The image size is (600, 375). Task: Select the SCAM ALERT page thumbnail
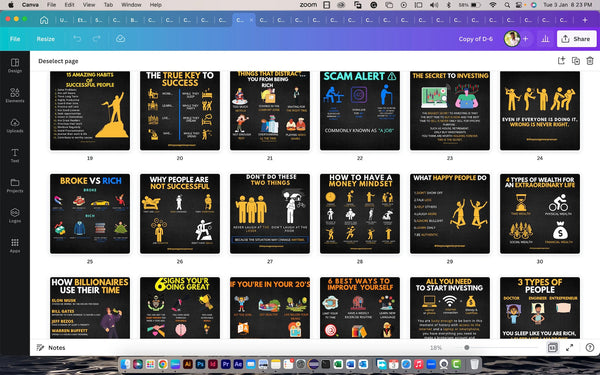(360, 110)
